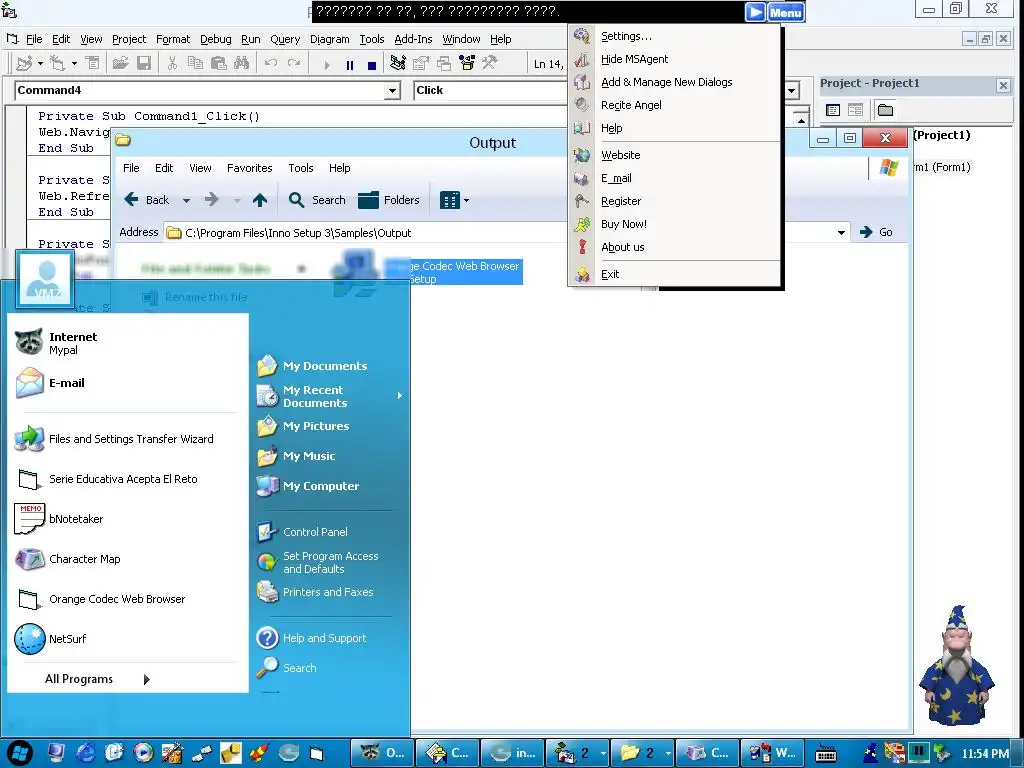Start the program with the Run arrow

click(x=327, y=65)
